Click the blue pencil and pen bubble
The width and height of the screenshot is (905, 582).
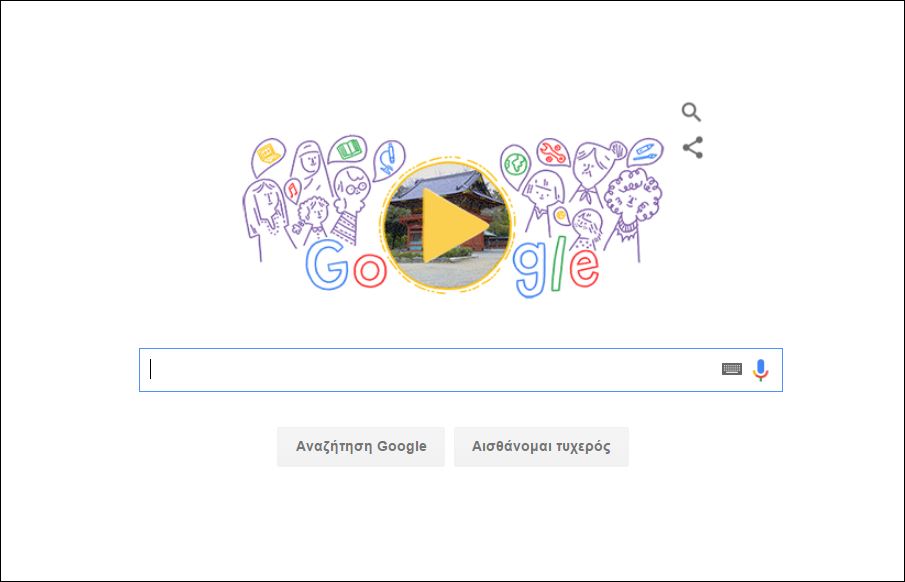(x=645, y=152)
